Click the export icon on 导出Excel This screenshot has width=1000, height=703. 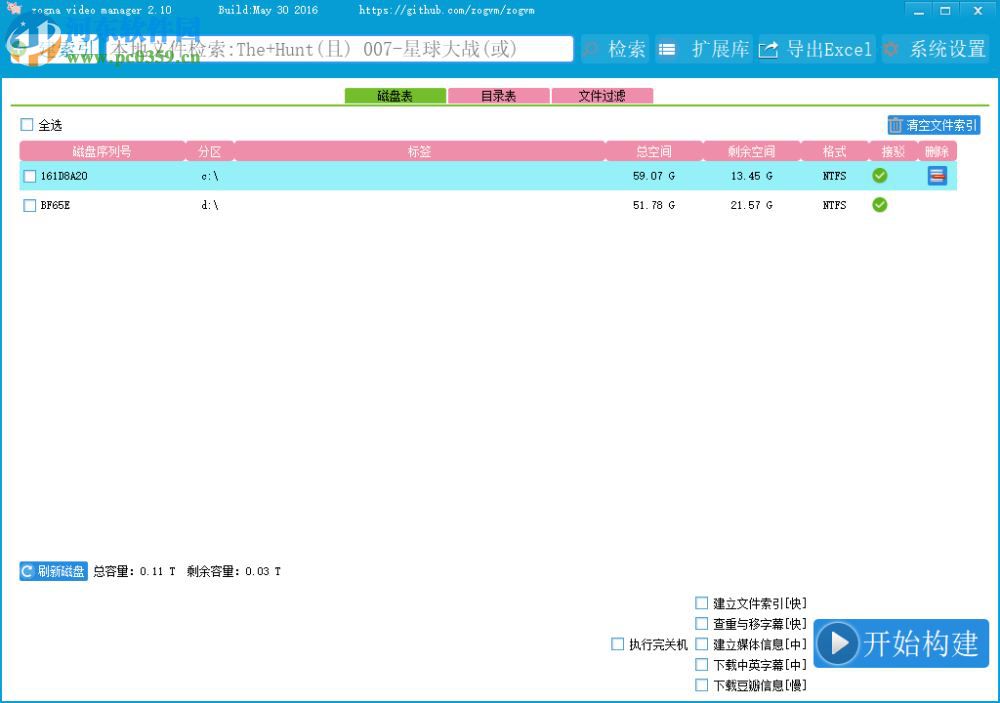point(768,49)
